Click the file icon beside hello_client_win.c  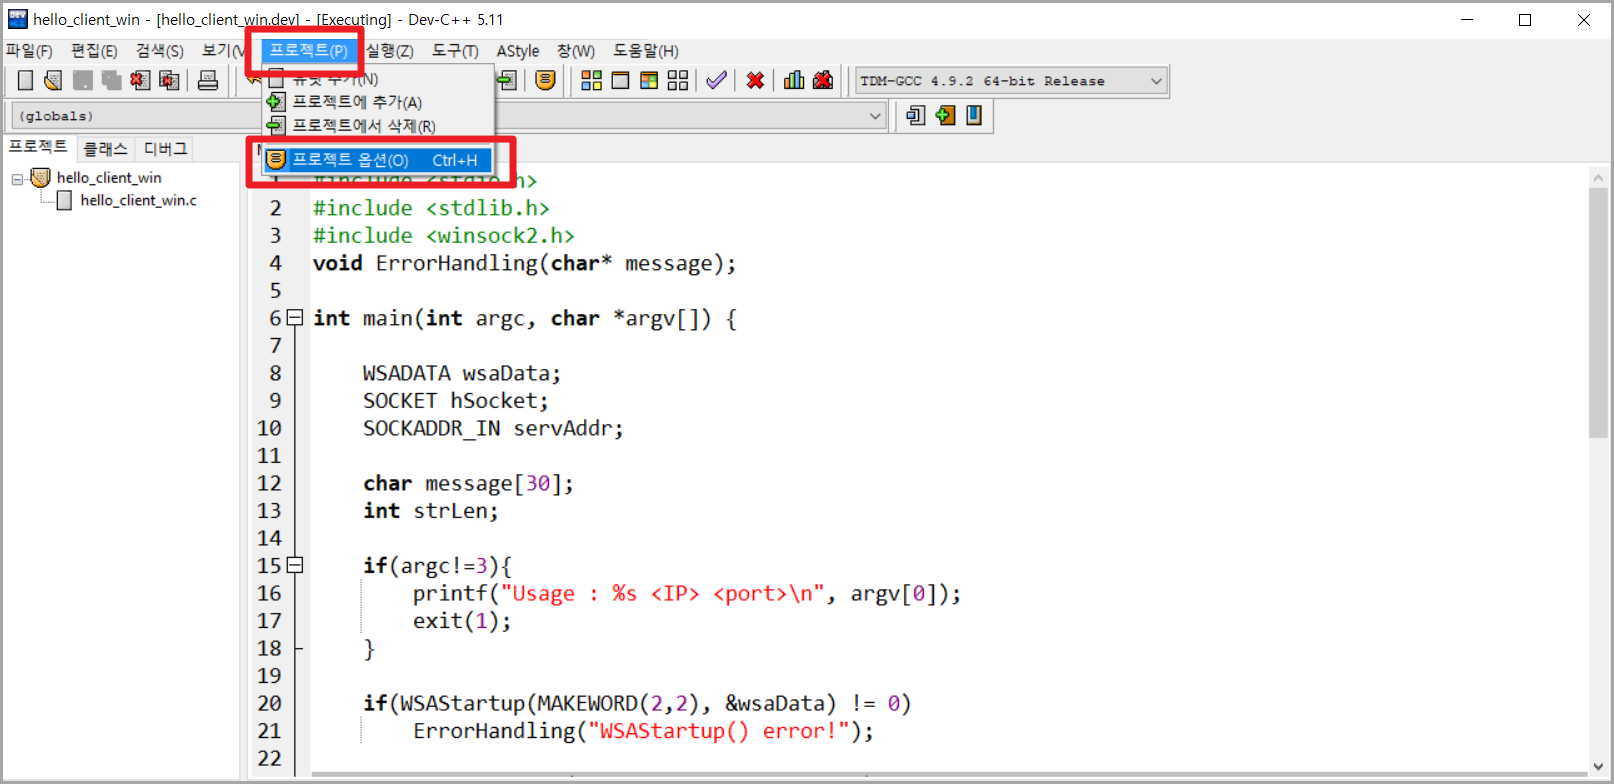(x=65, y=201)
